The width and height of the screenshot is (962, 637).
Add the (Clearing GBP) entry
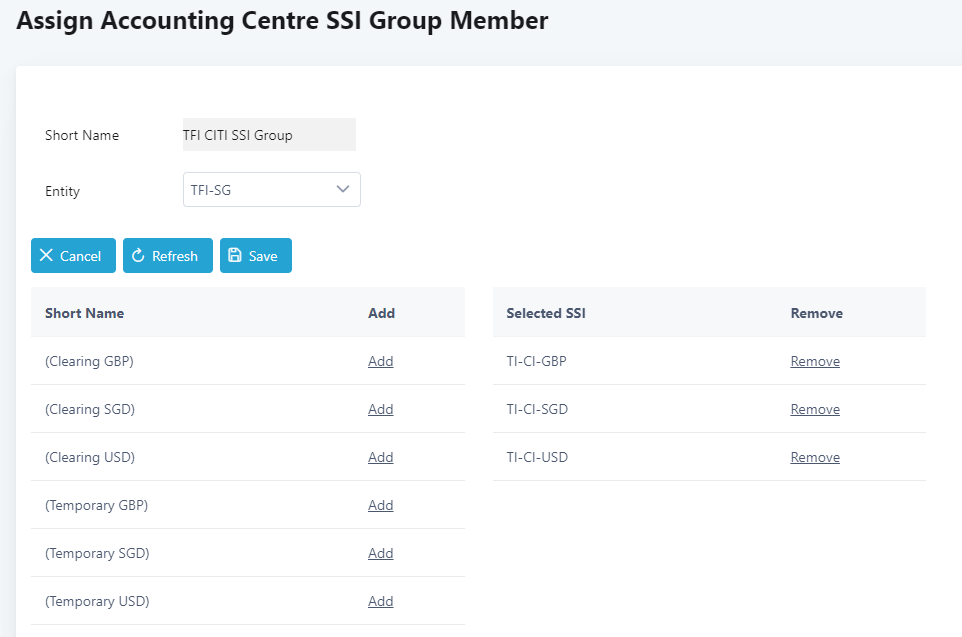380,361
